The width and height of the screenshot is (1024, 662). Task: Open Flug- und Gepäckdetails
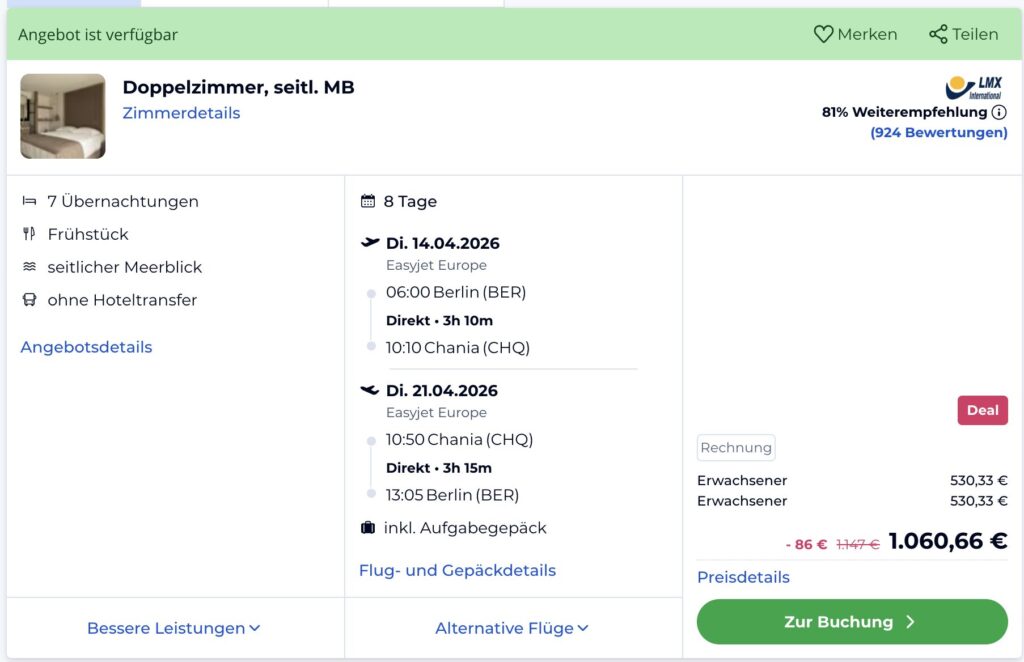[457, 570]
